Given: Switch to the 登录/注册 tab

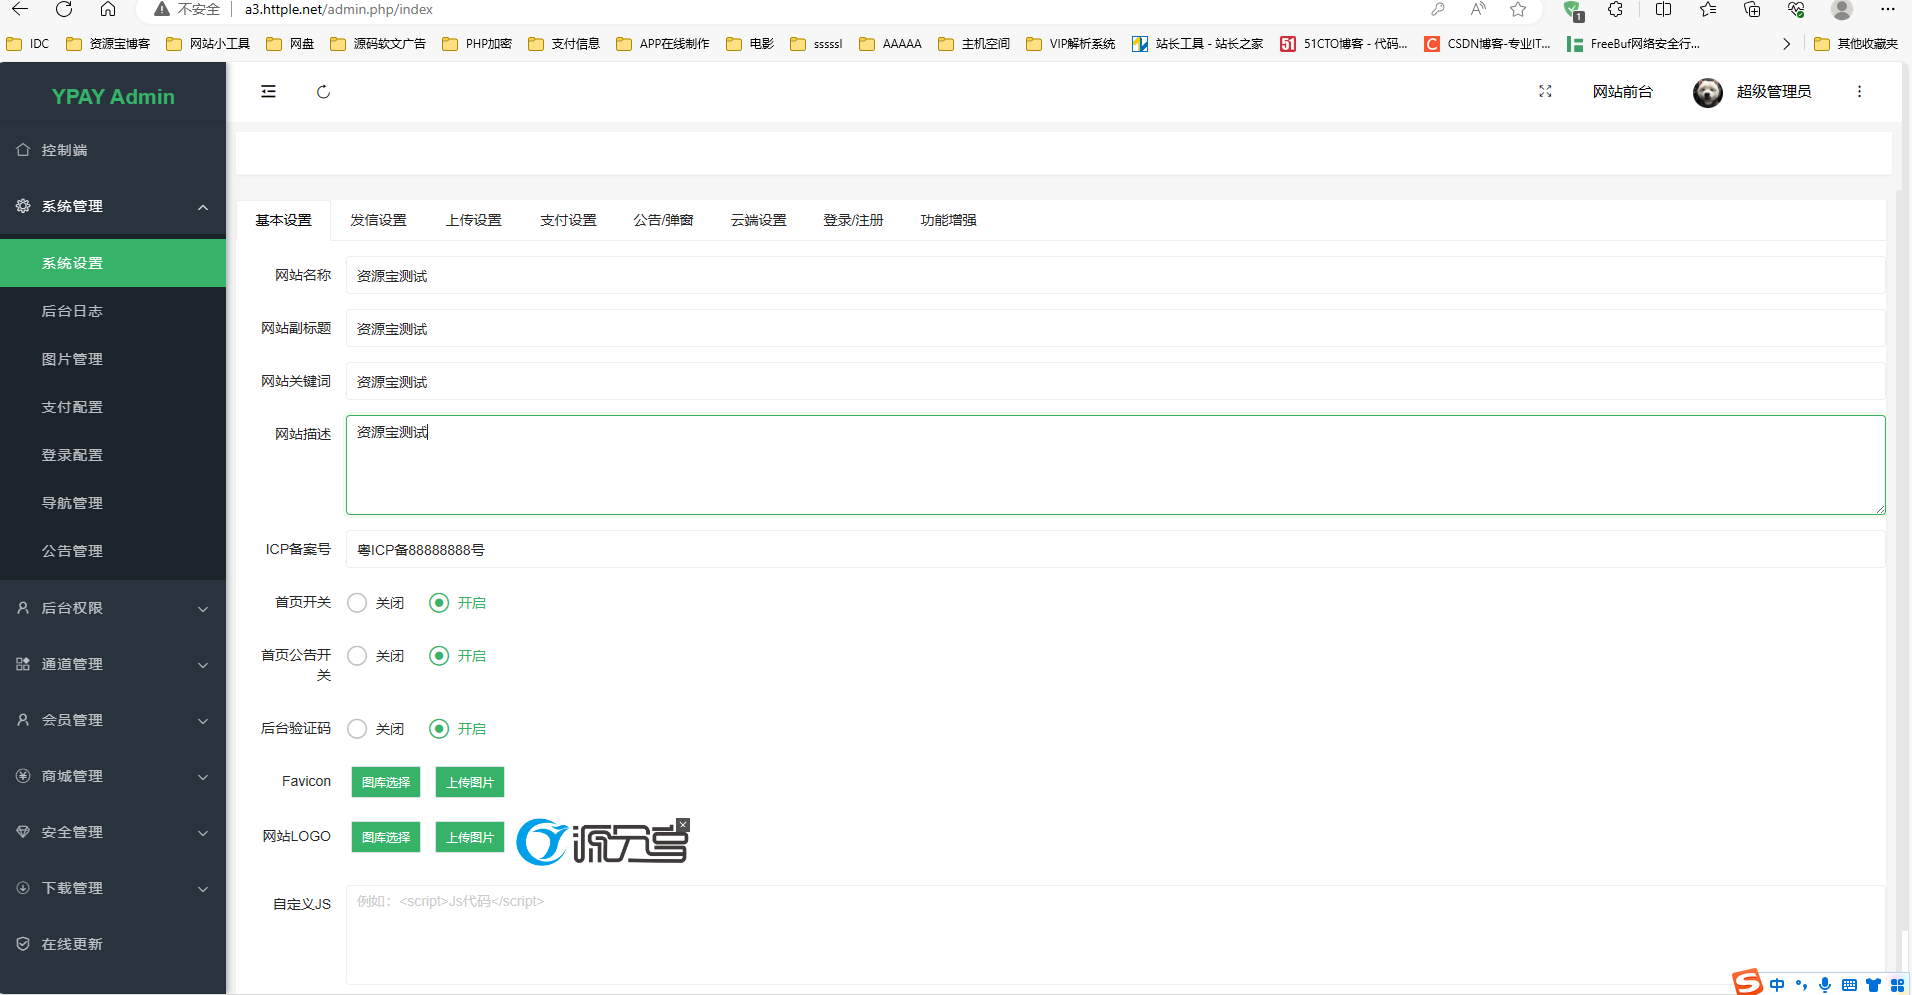Looking at the screenshot, I should click(853, 220).
